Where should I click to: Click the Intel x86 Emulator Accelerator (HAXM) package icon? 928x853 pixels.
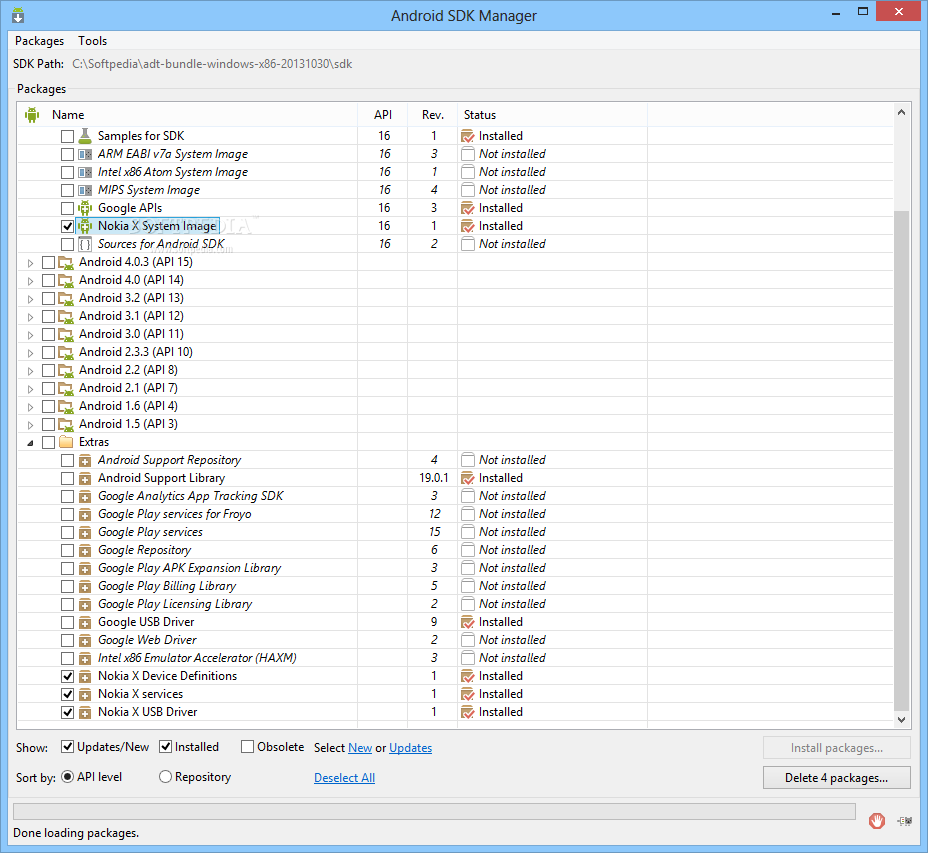coord(85,658)
